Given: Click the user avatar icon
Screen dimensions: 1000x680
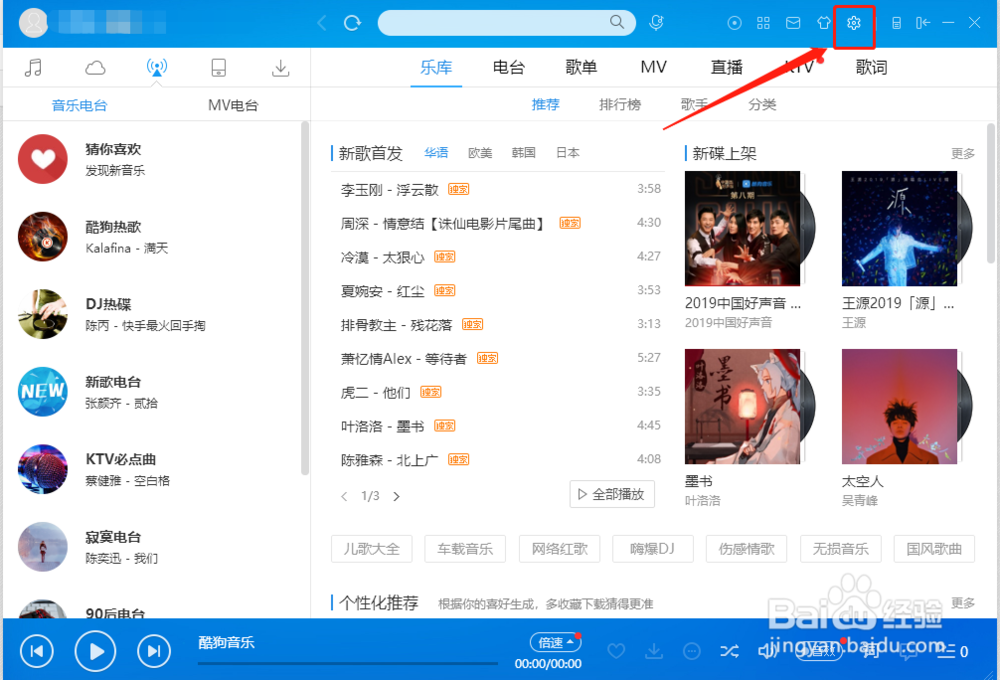Looking at the screenshot, I should click(x=33, y=23).
